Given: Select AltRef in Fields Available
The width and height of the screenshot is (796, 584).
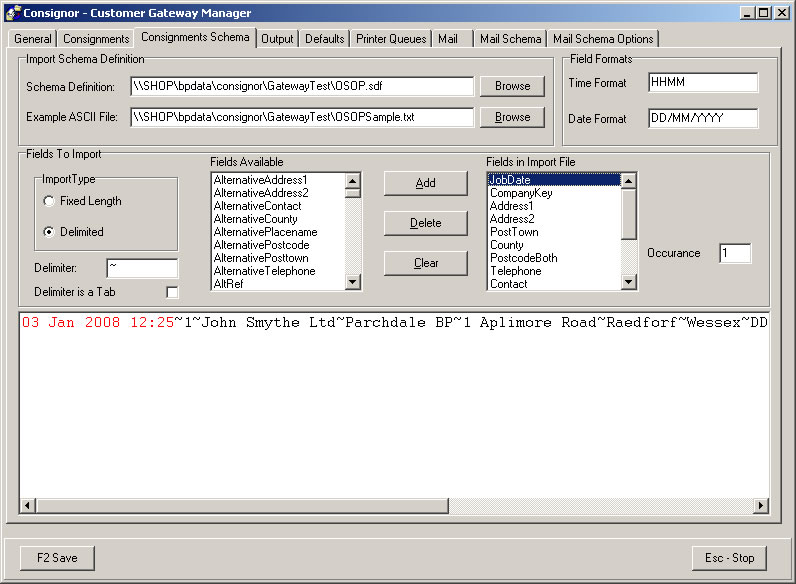Looking at the screenshot, I should 278,284.
